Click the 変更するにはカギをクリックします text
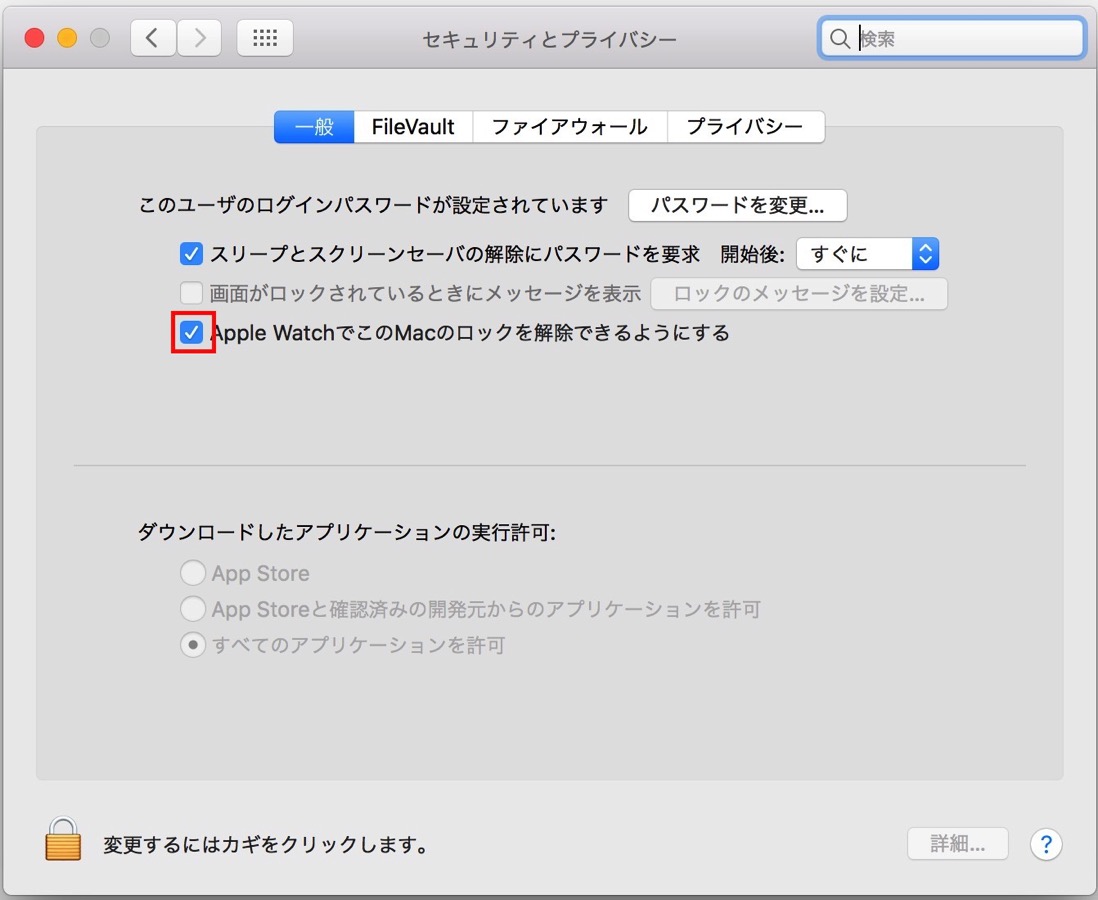Viewport: 1098px width, 900px height. pyautogui.click(x=266, y=845)
